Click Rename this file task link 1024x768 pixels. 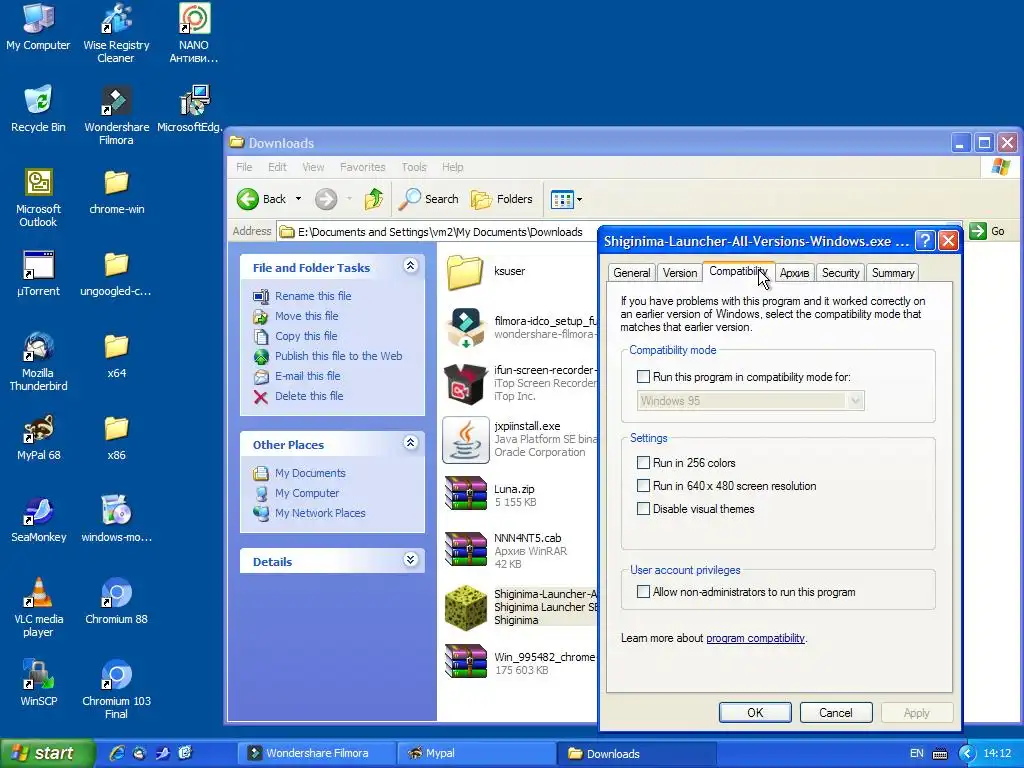click(x=313, y=296)
